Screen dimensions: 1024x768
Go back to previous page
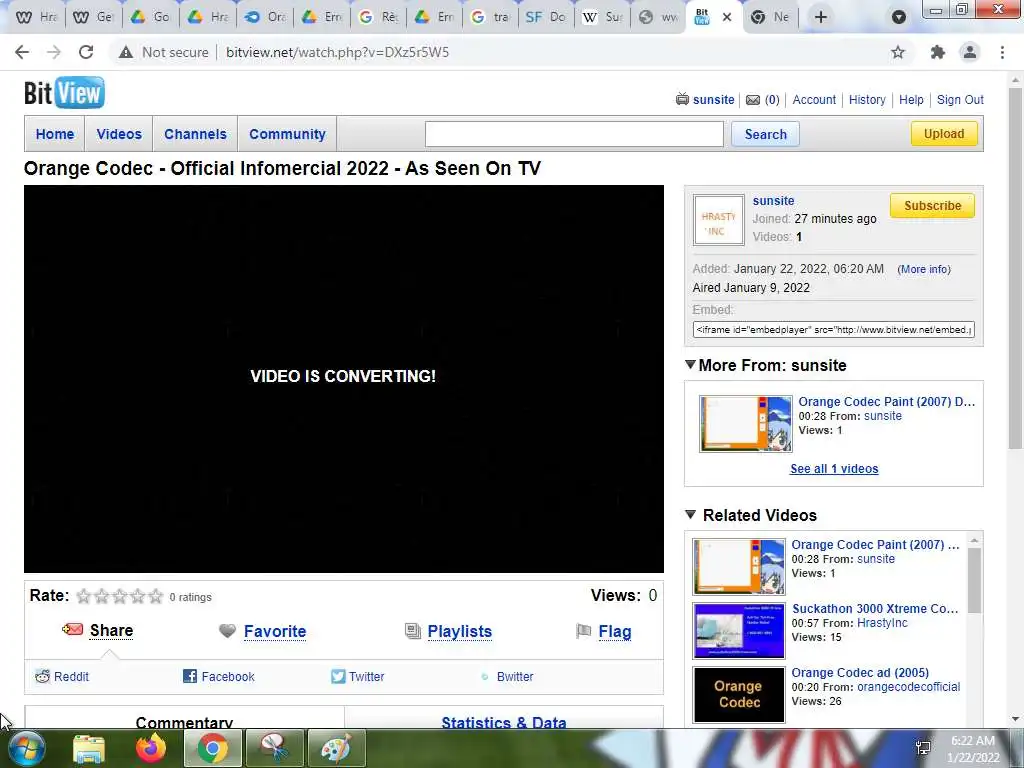(x=22, y=52)
